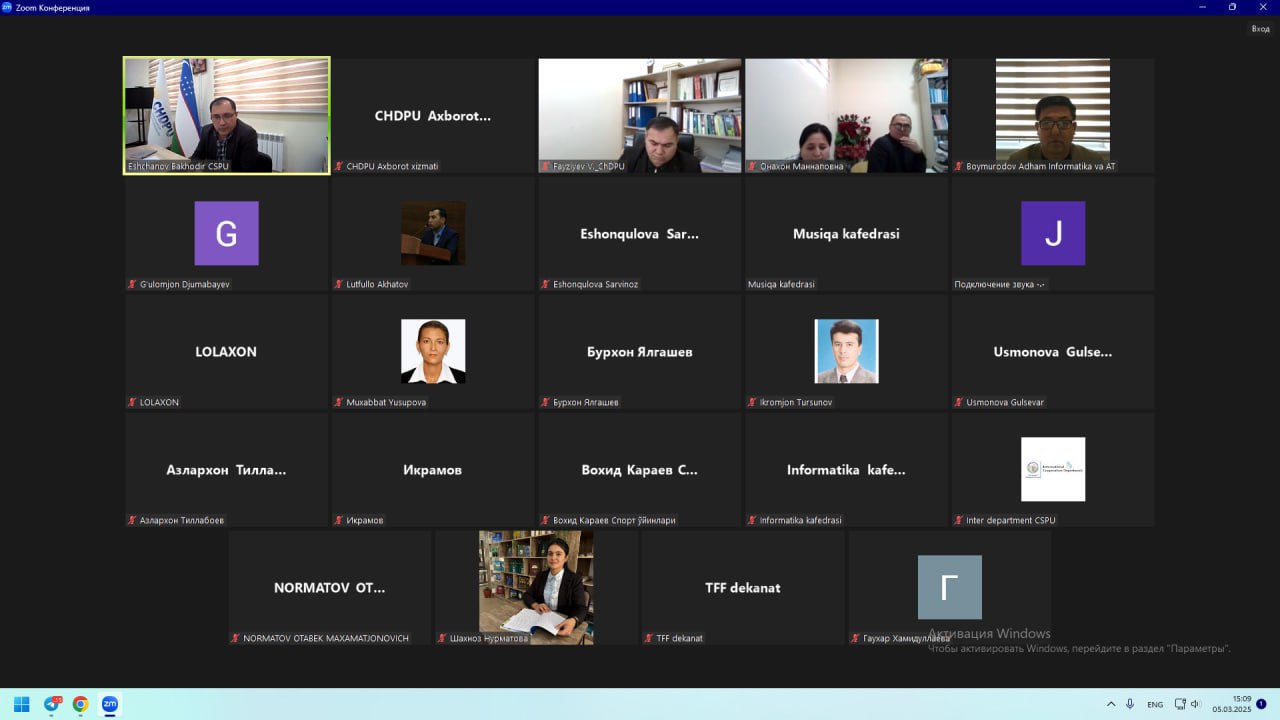Click the microphone icon in system tray

point(1130,704)
